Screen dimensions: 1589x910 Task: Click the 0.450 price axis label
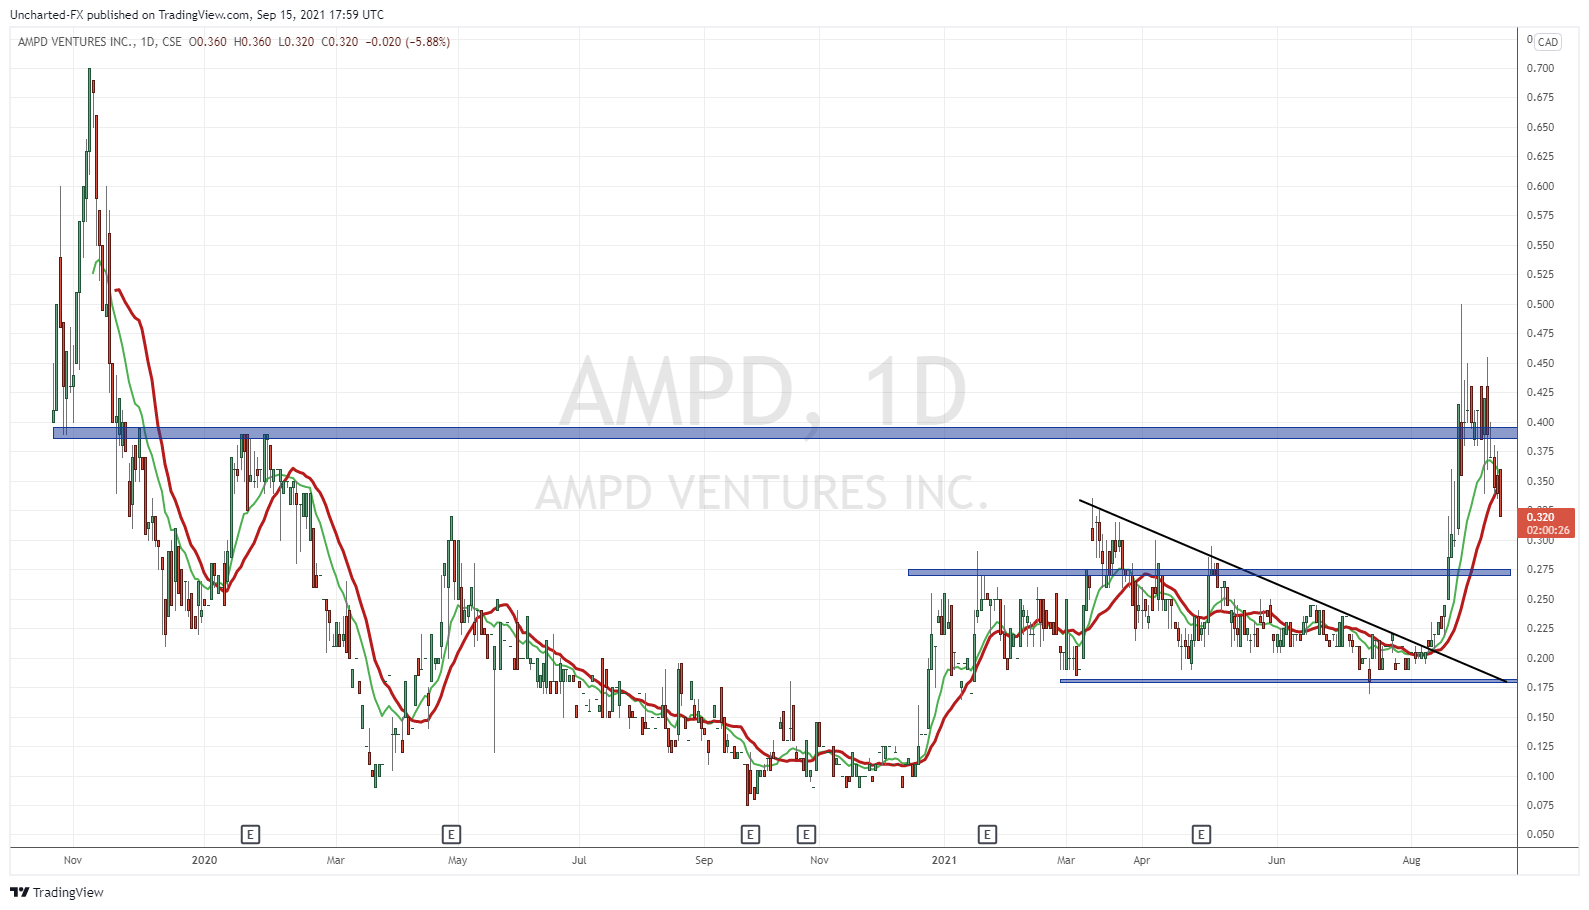point(1540,363)
